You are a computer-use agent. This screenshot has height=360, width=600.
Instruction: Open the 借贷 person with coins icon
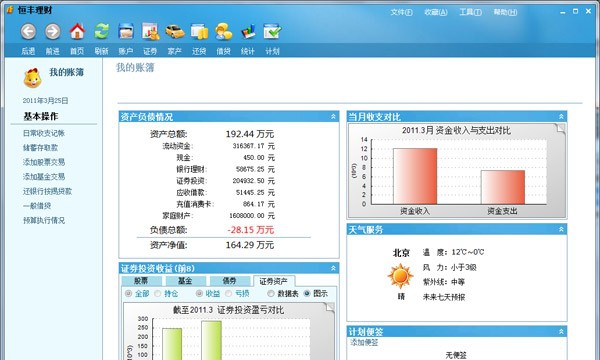tap(223, 31)
